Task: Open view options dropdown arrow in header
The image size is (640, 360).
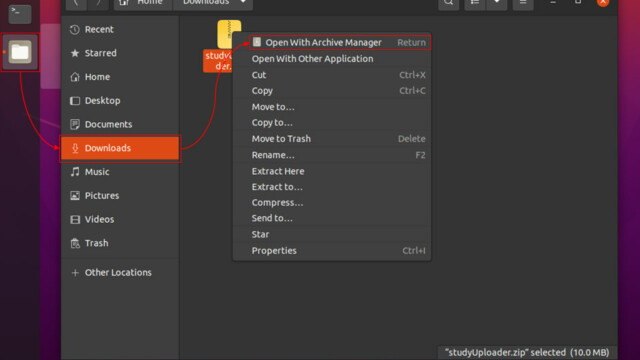Action: [496, 3]
